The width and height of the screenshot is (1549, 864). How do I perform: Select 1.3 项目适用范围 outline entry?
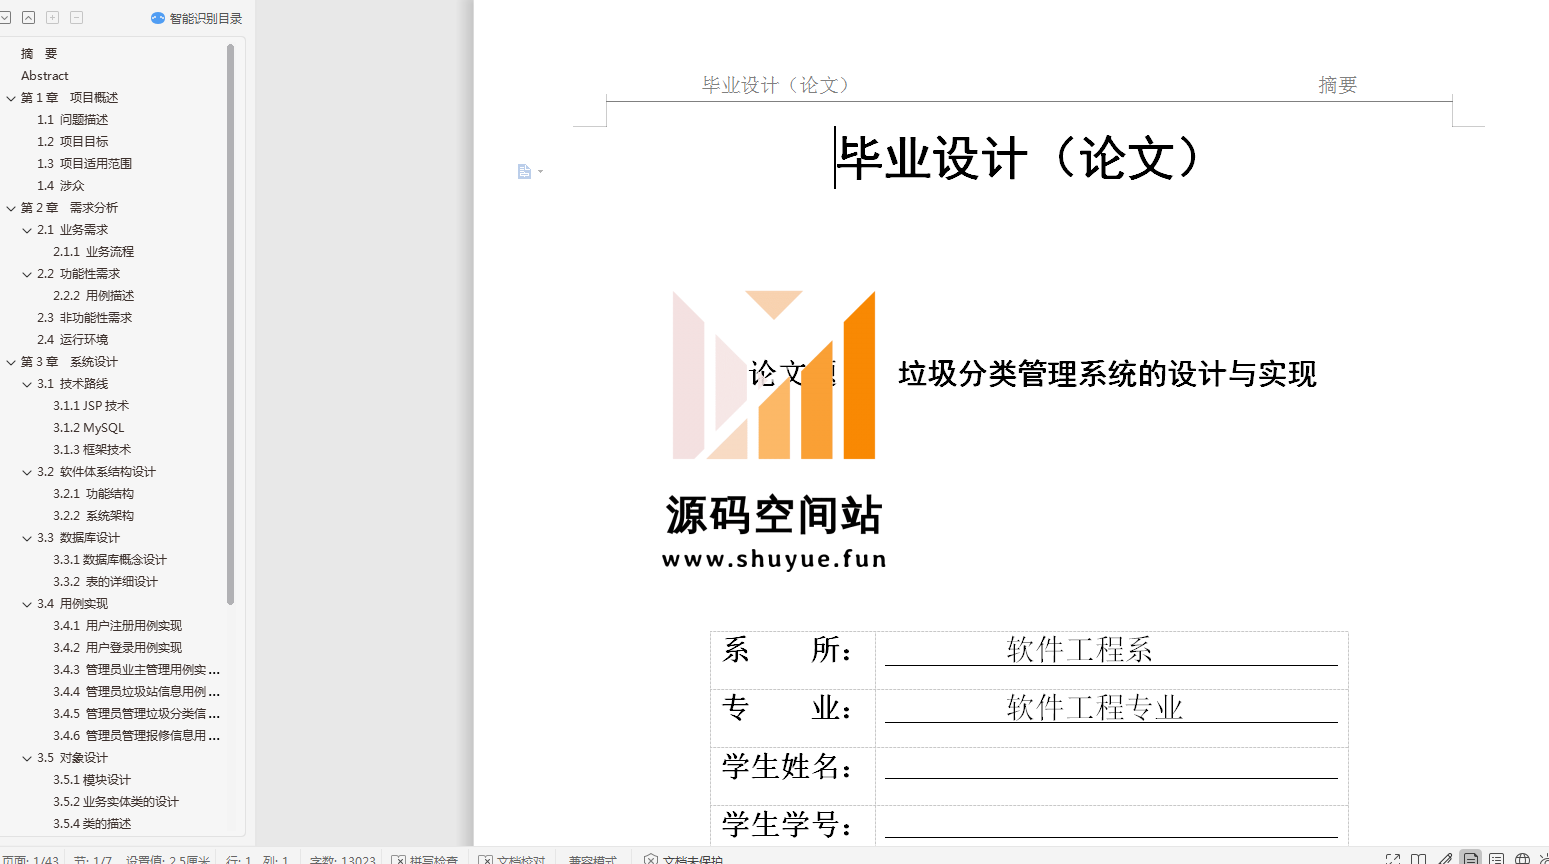click(x=85, y=164)
